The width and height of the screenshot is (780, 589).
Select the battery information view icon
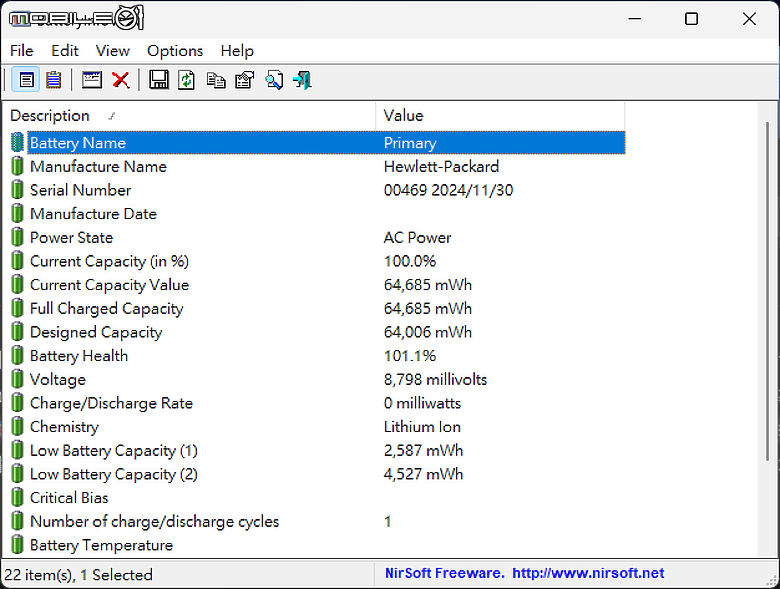click(x=26, y=80)
